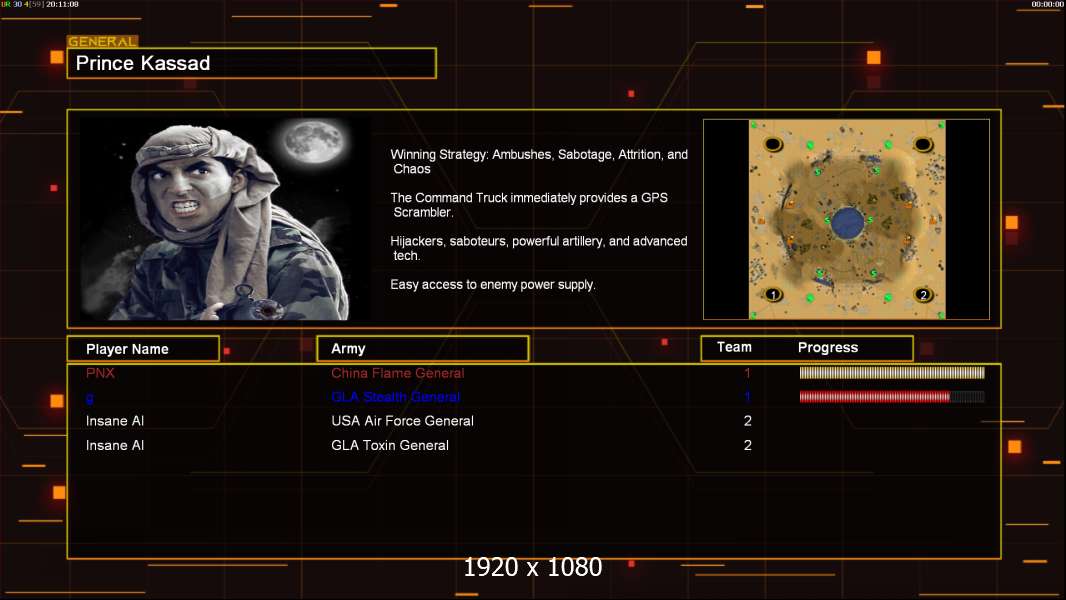The image size is (1066, 600).
Task: Select start position 2 marker on map
Action: tap(923, 295)
